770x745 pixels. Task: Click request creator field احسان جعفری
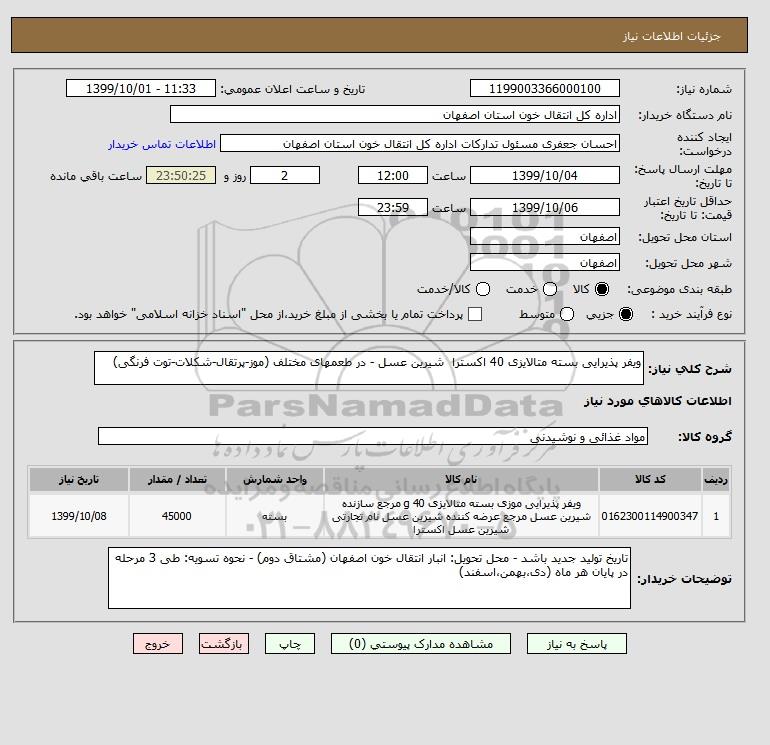420,144
